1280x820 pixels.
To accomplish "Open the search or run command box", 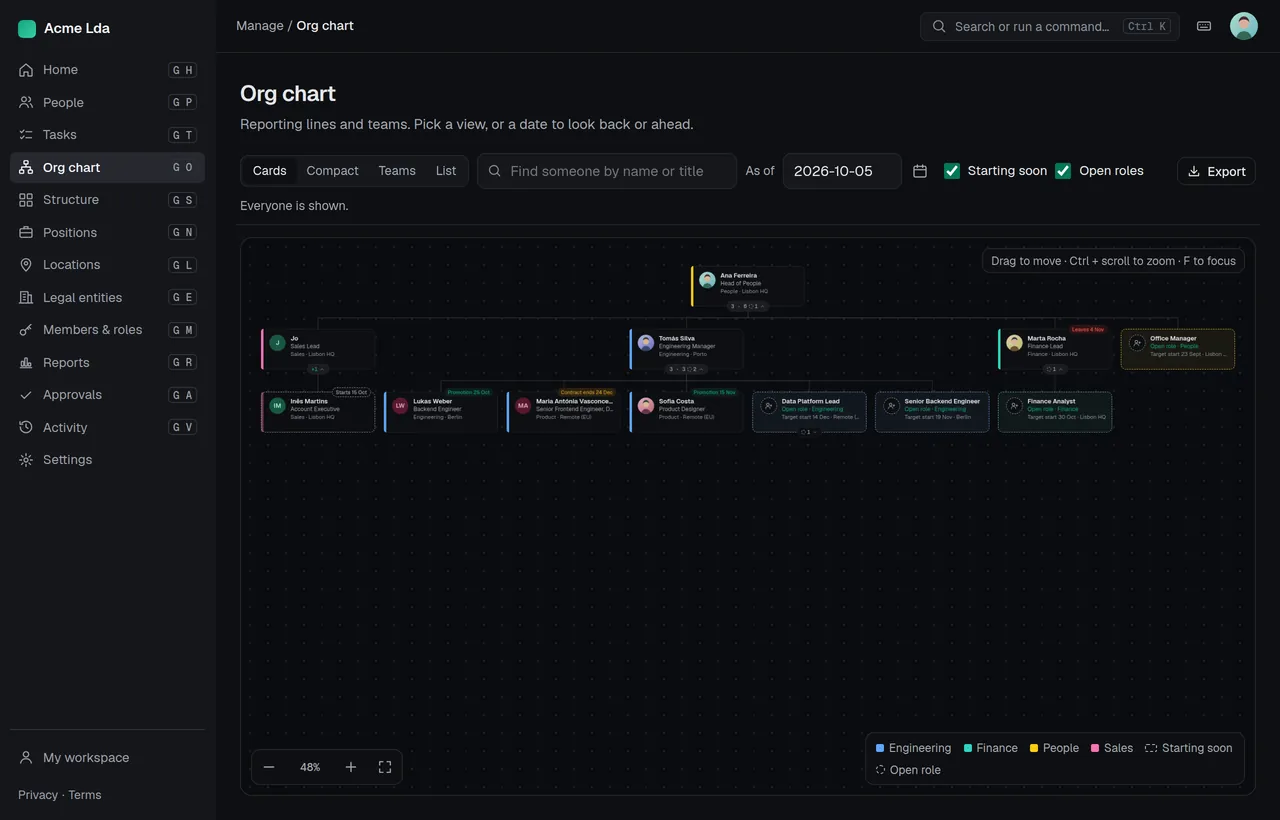I will tap(1050, 26).
